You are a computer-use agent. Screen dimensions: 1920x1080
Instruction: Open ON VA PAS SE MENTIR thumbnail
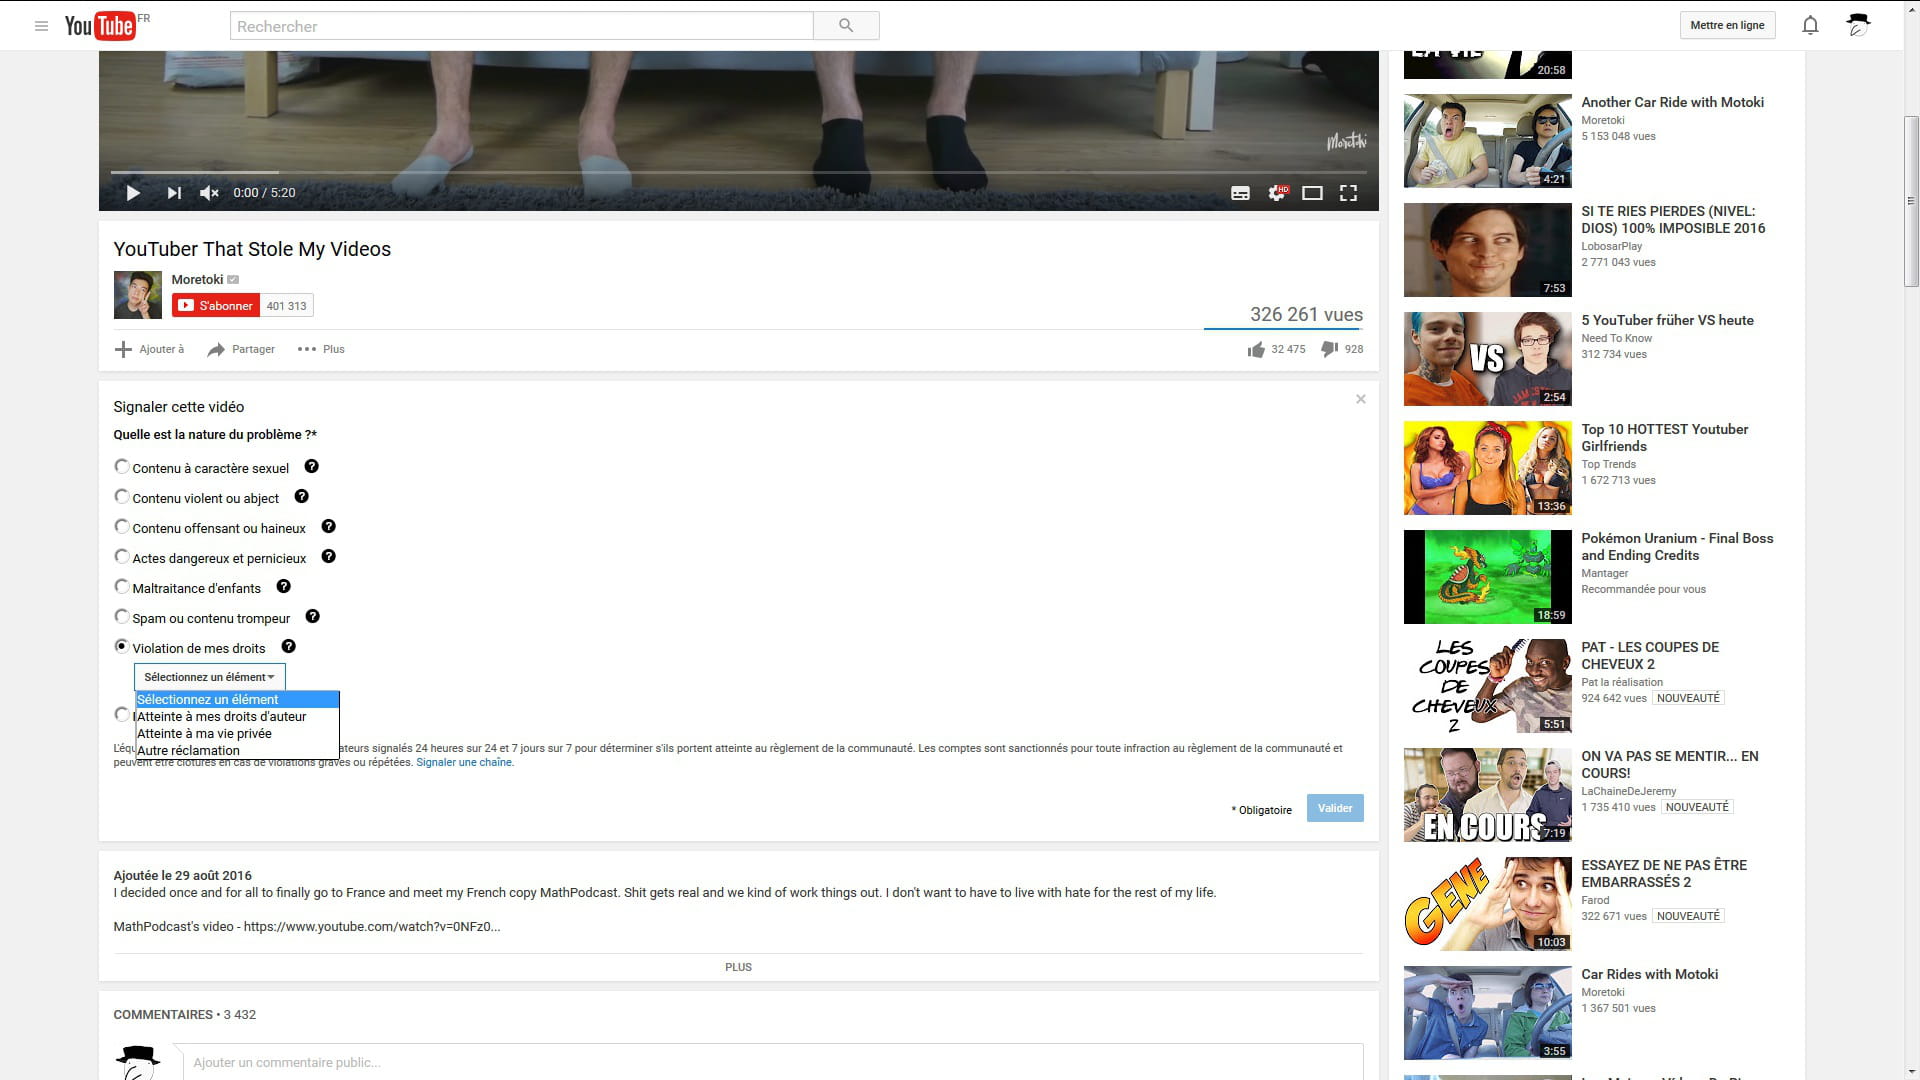click(1488, 795)
